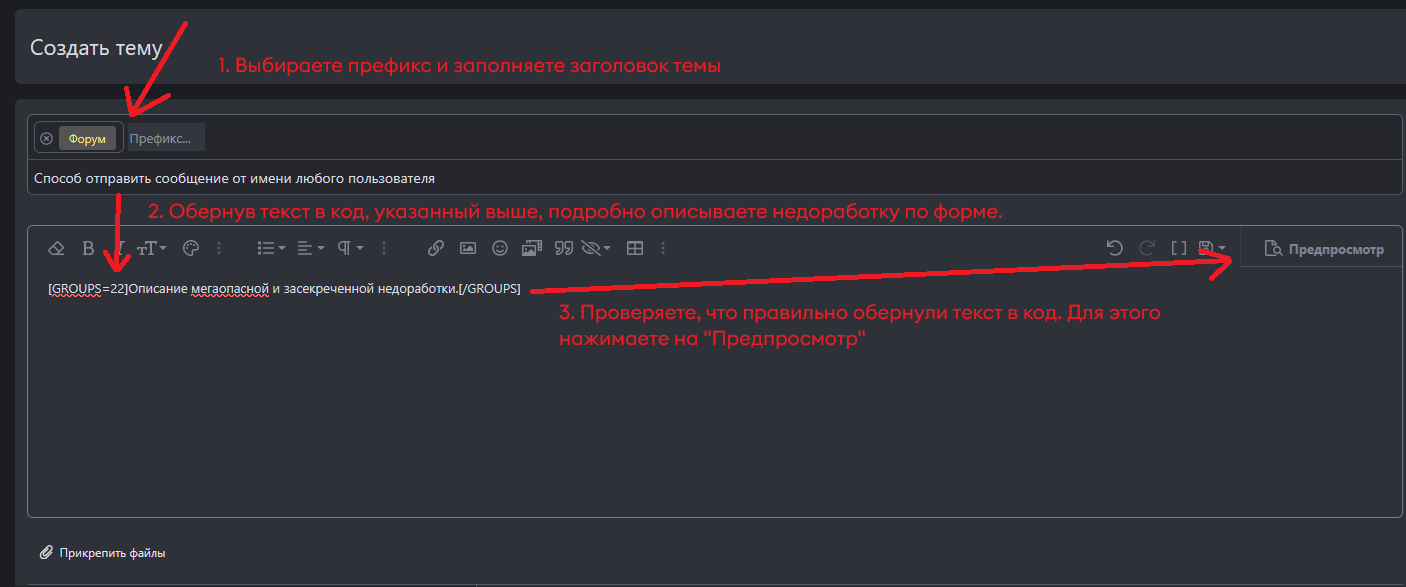The width and height of the screenshot is (1406, 587).
Task: Click the Предпросмотр button
Action: (1322, 247)
